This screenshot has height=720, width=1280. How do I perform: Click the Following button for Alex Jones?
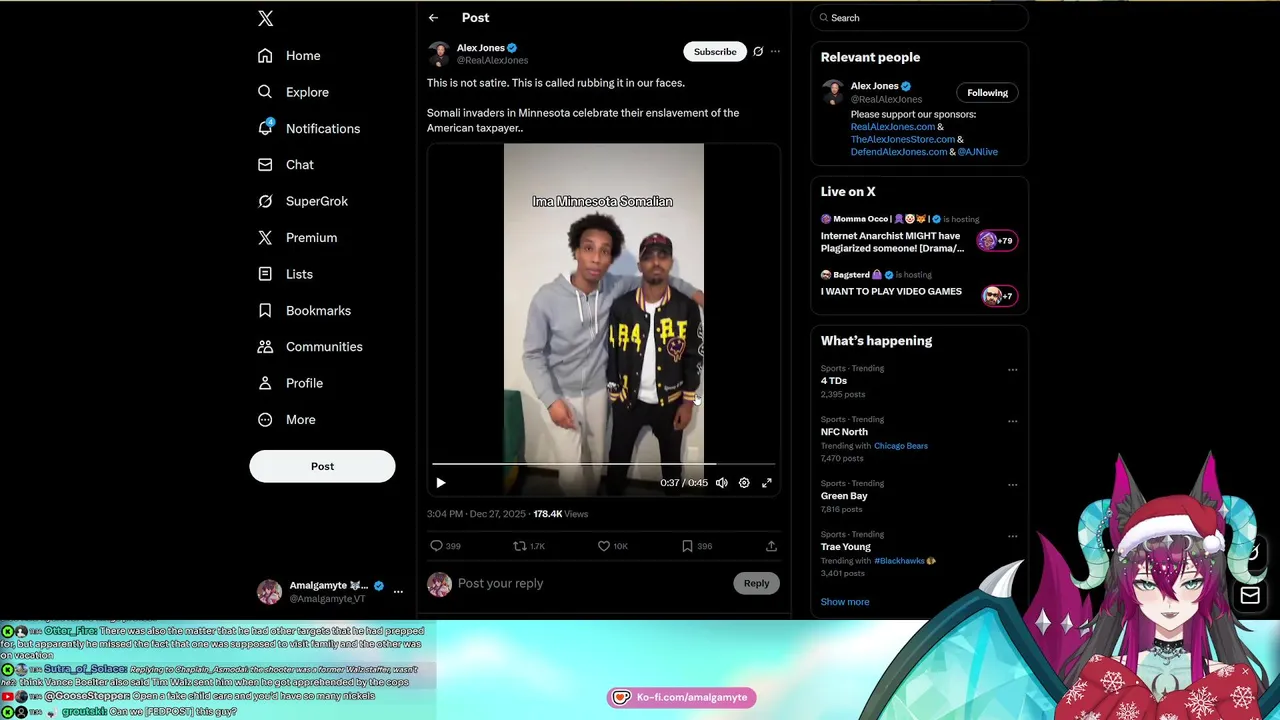pos(987,93)
